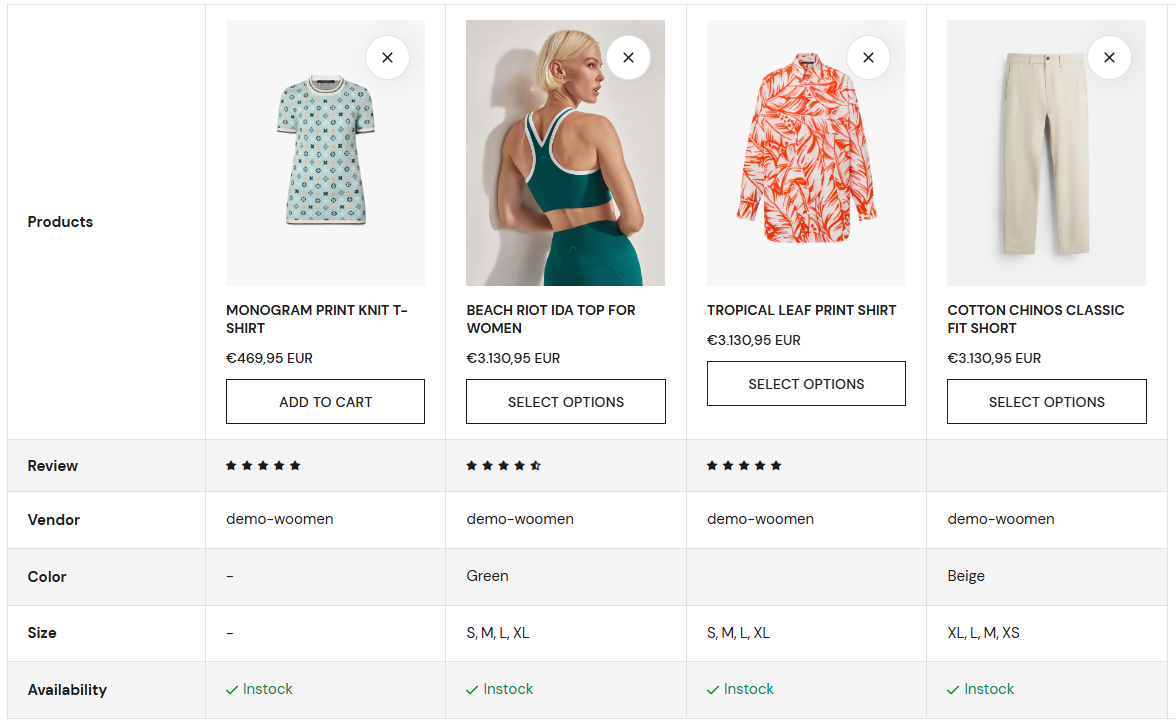Click the Monogram T-Shirt five-star rating

263,466
